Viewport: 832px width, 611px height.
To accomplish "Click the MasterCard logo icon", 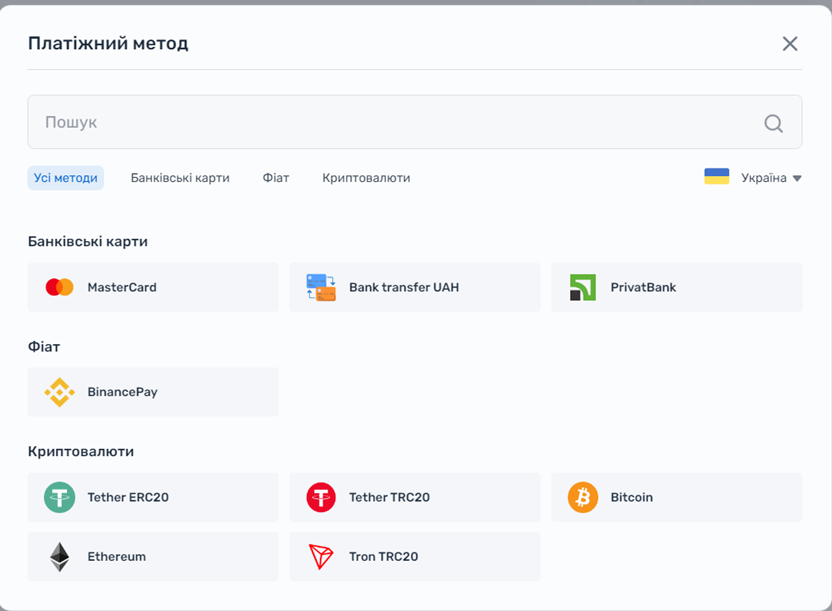I will [60, 287].
